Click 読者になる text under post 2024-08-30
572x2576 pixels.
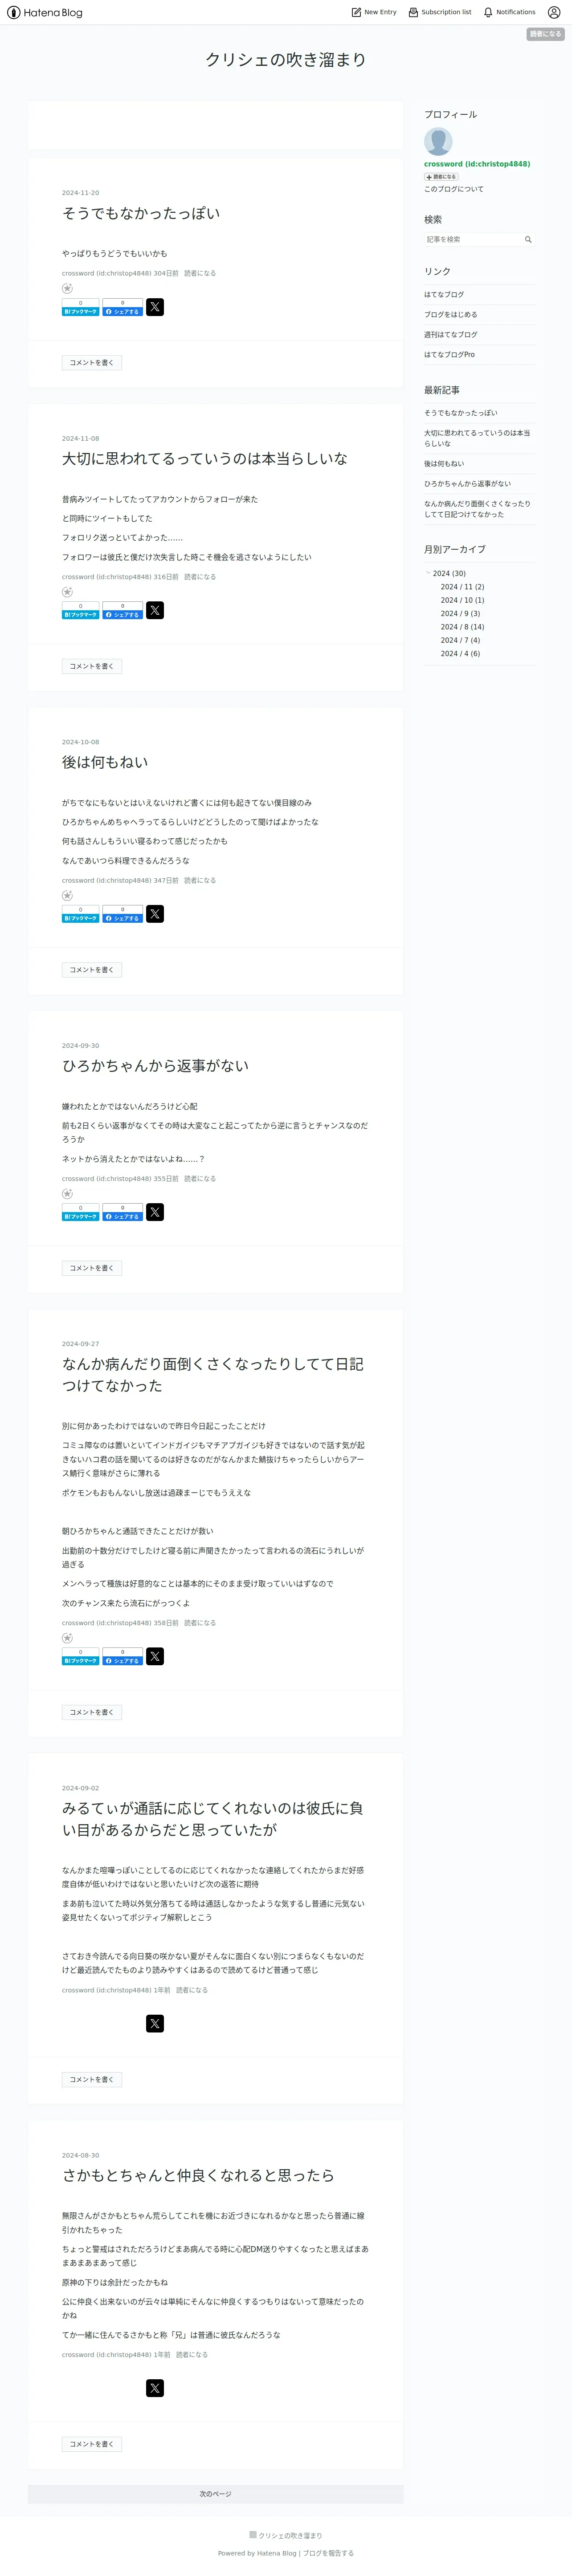(x=192, y=2354)
